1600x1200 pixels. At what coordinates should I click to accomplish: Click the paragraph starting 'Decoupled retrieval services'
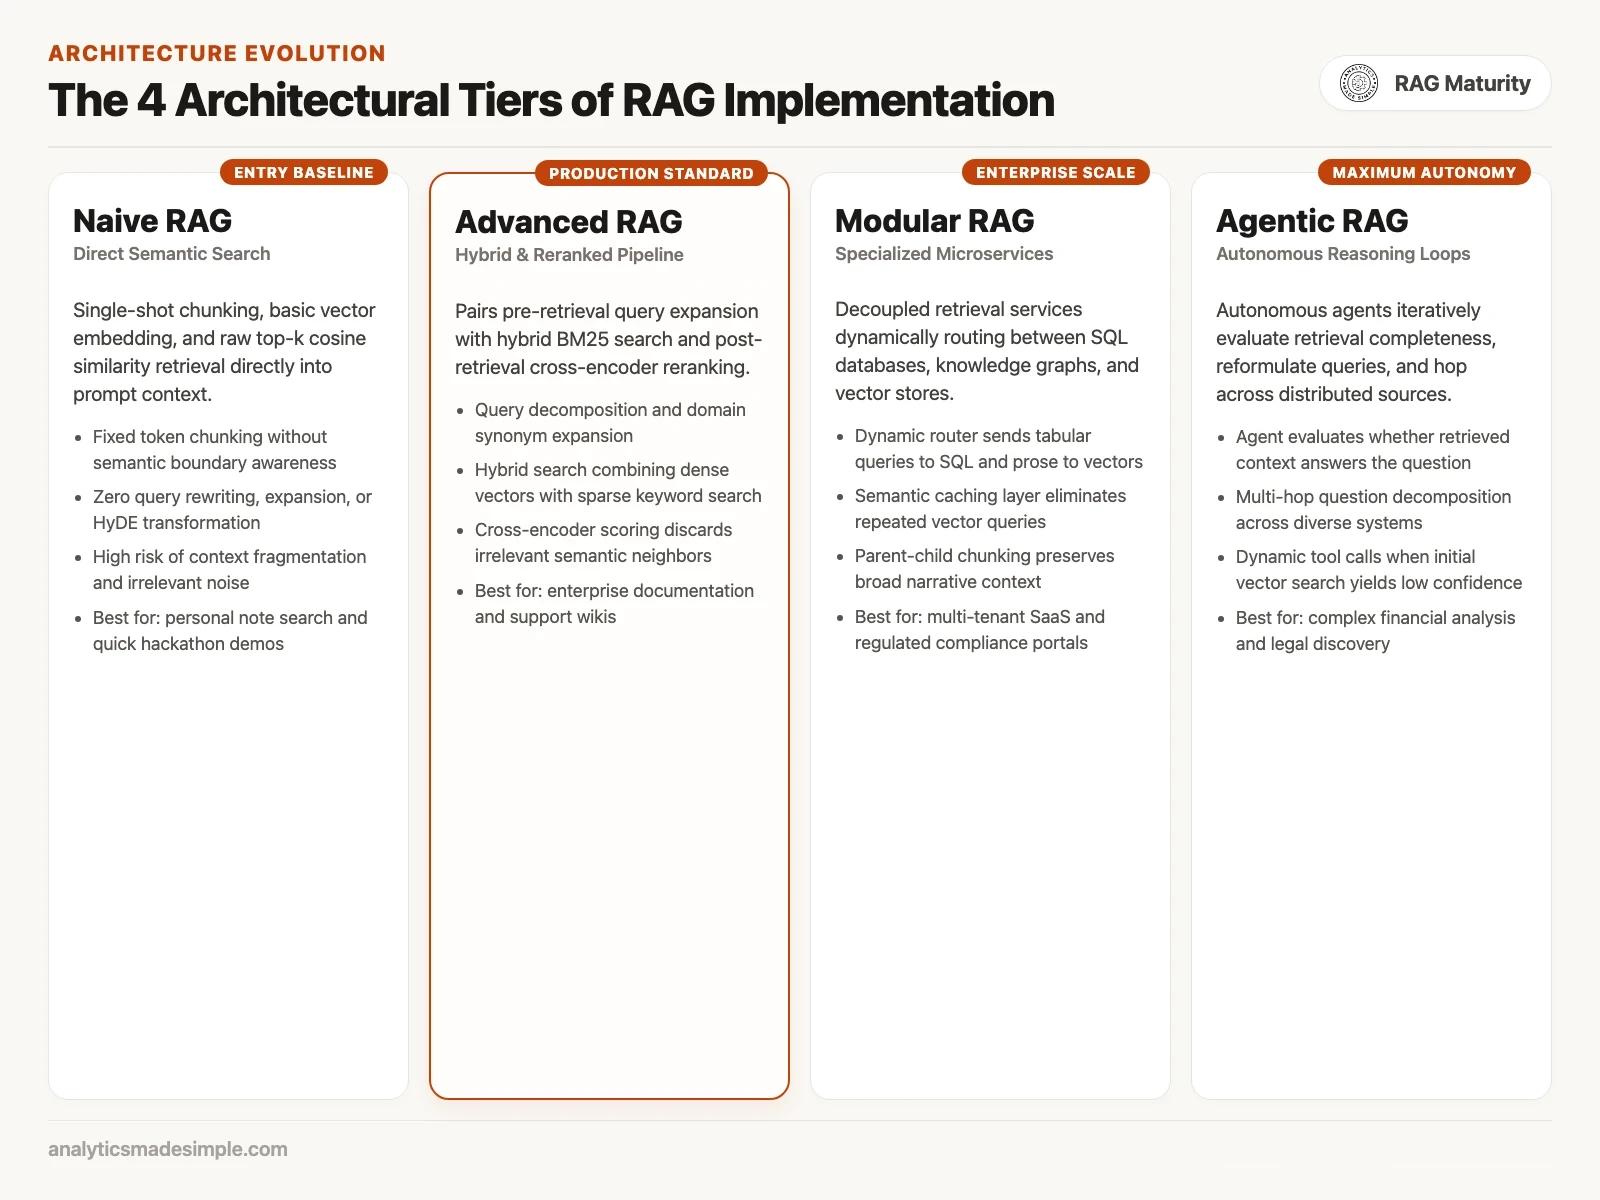[x=987, y=351]
